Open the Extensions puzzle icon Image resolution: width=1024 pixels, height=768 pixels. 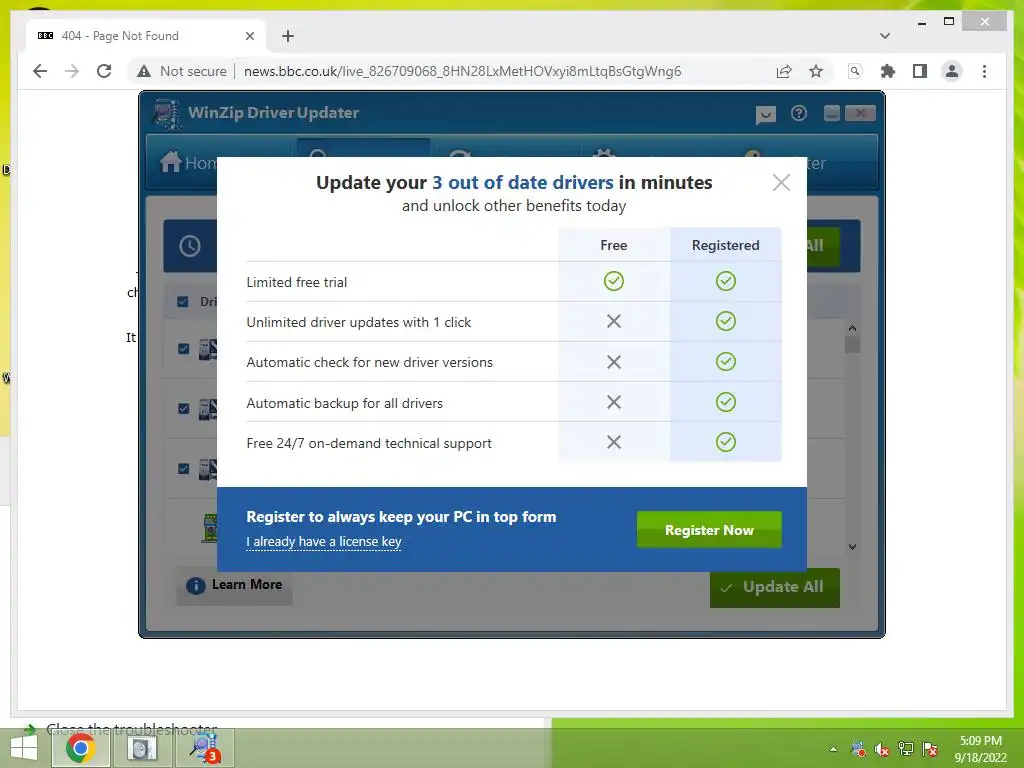(x=888, y=71)
